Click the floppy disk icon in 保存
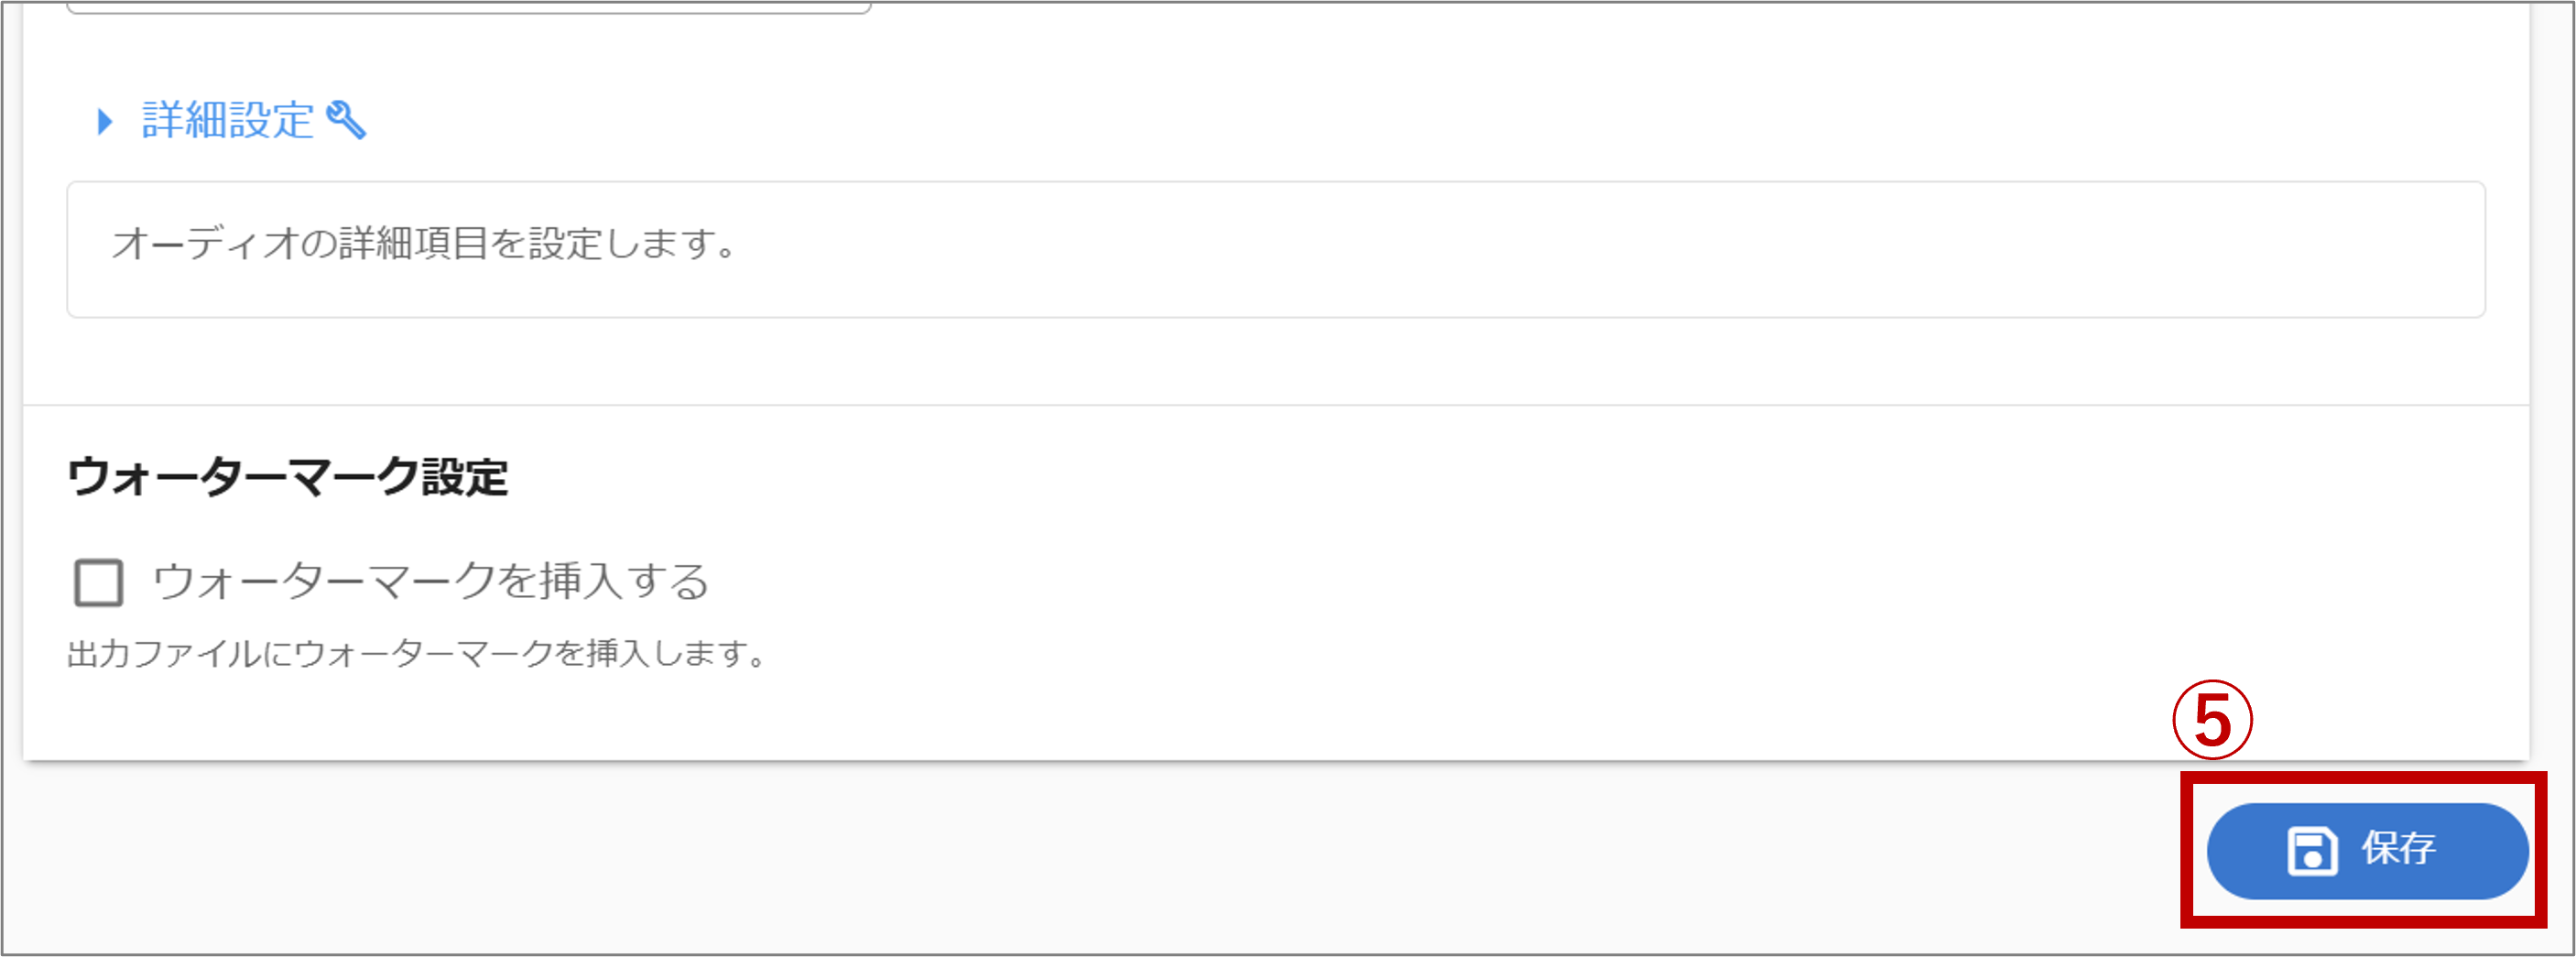The height and width of the screenshot is (957, 2576). [2311, 851]
